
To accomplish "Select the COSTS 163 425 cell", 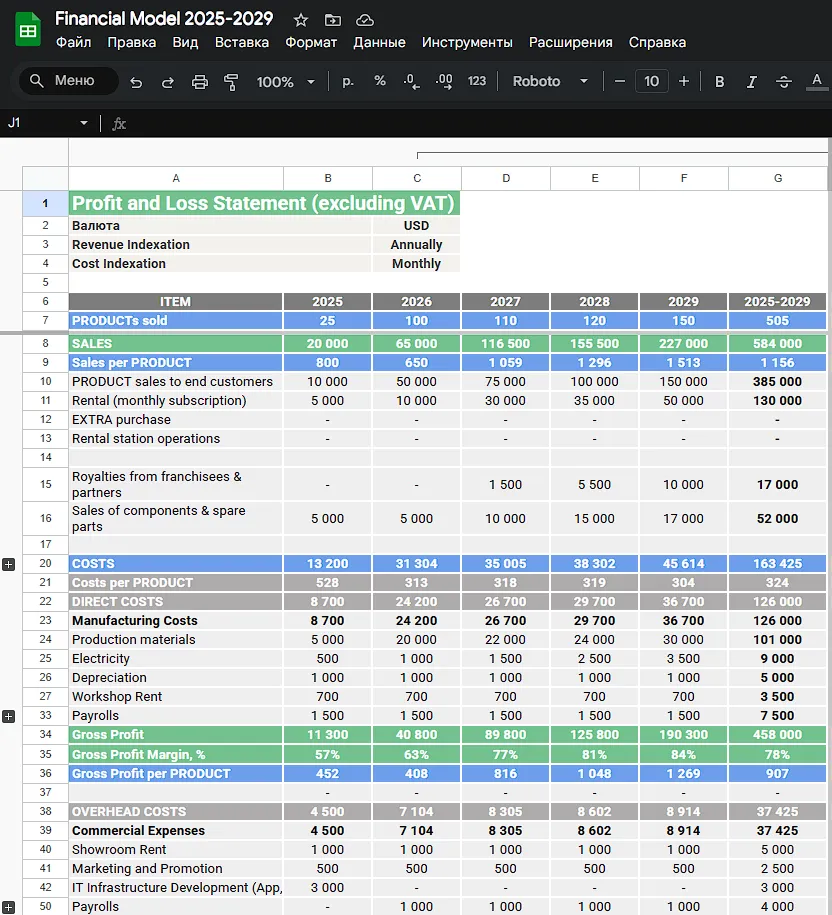I will [777, 564].
